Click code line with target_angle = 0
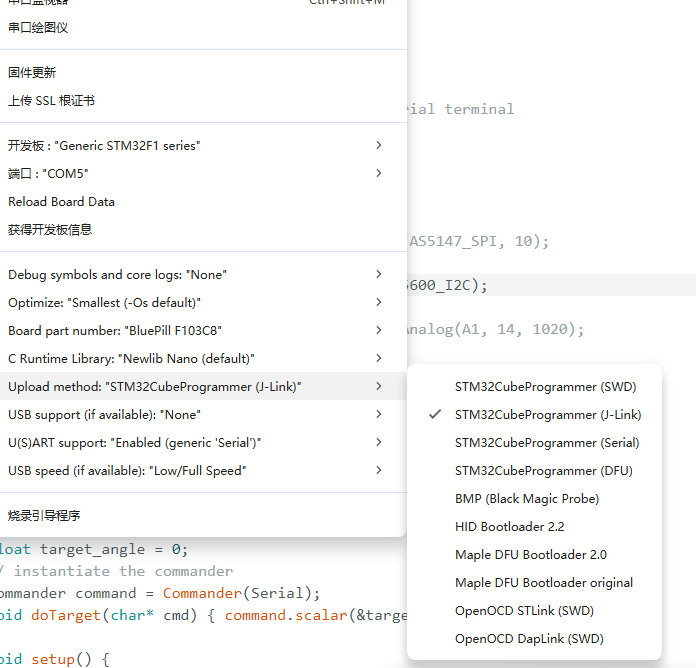Screen dimensions: 696x668 coord(94,549)
